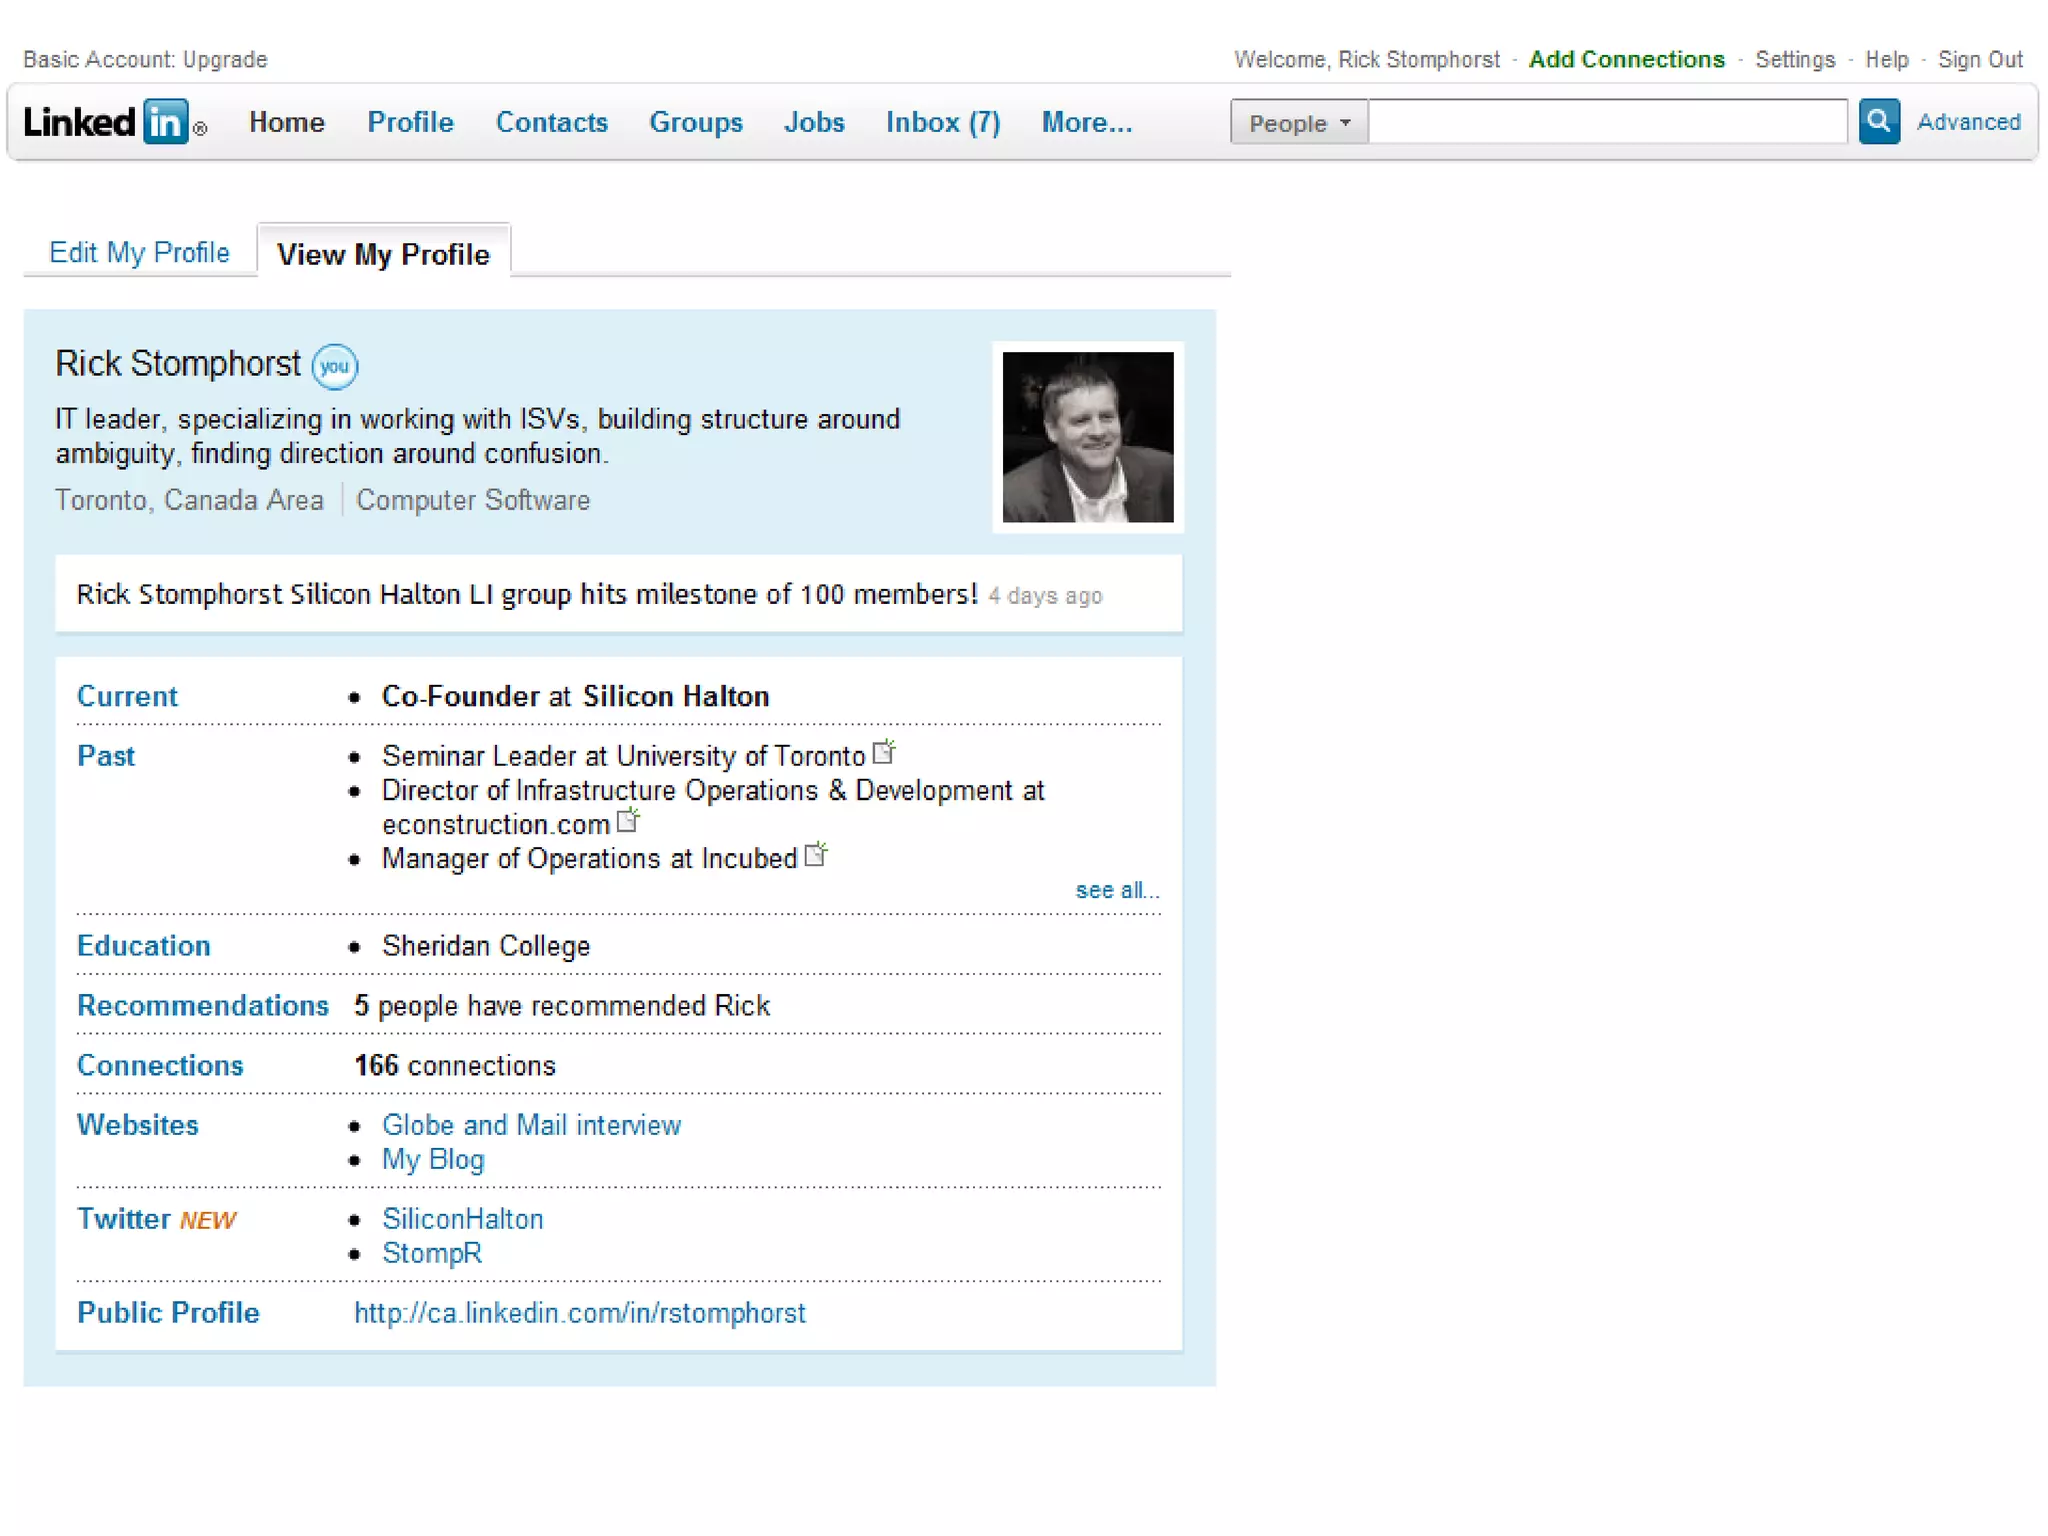
Task: Expand the More... navigation menu
Action: click(x=1086, y=122)
